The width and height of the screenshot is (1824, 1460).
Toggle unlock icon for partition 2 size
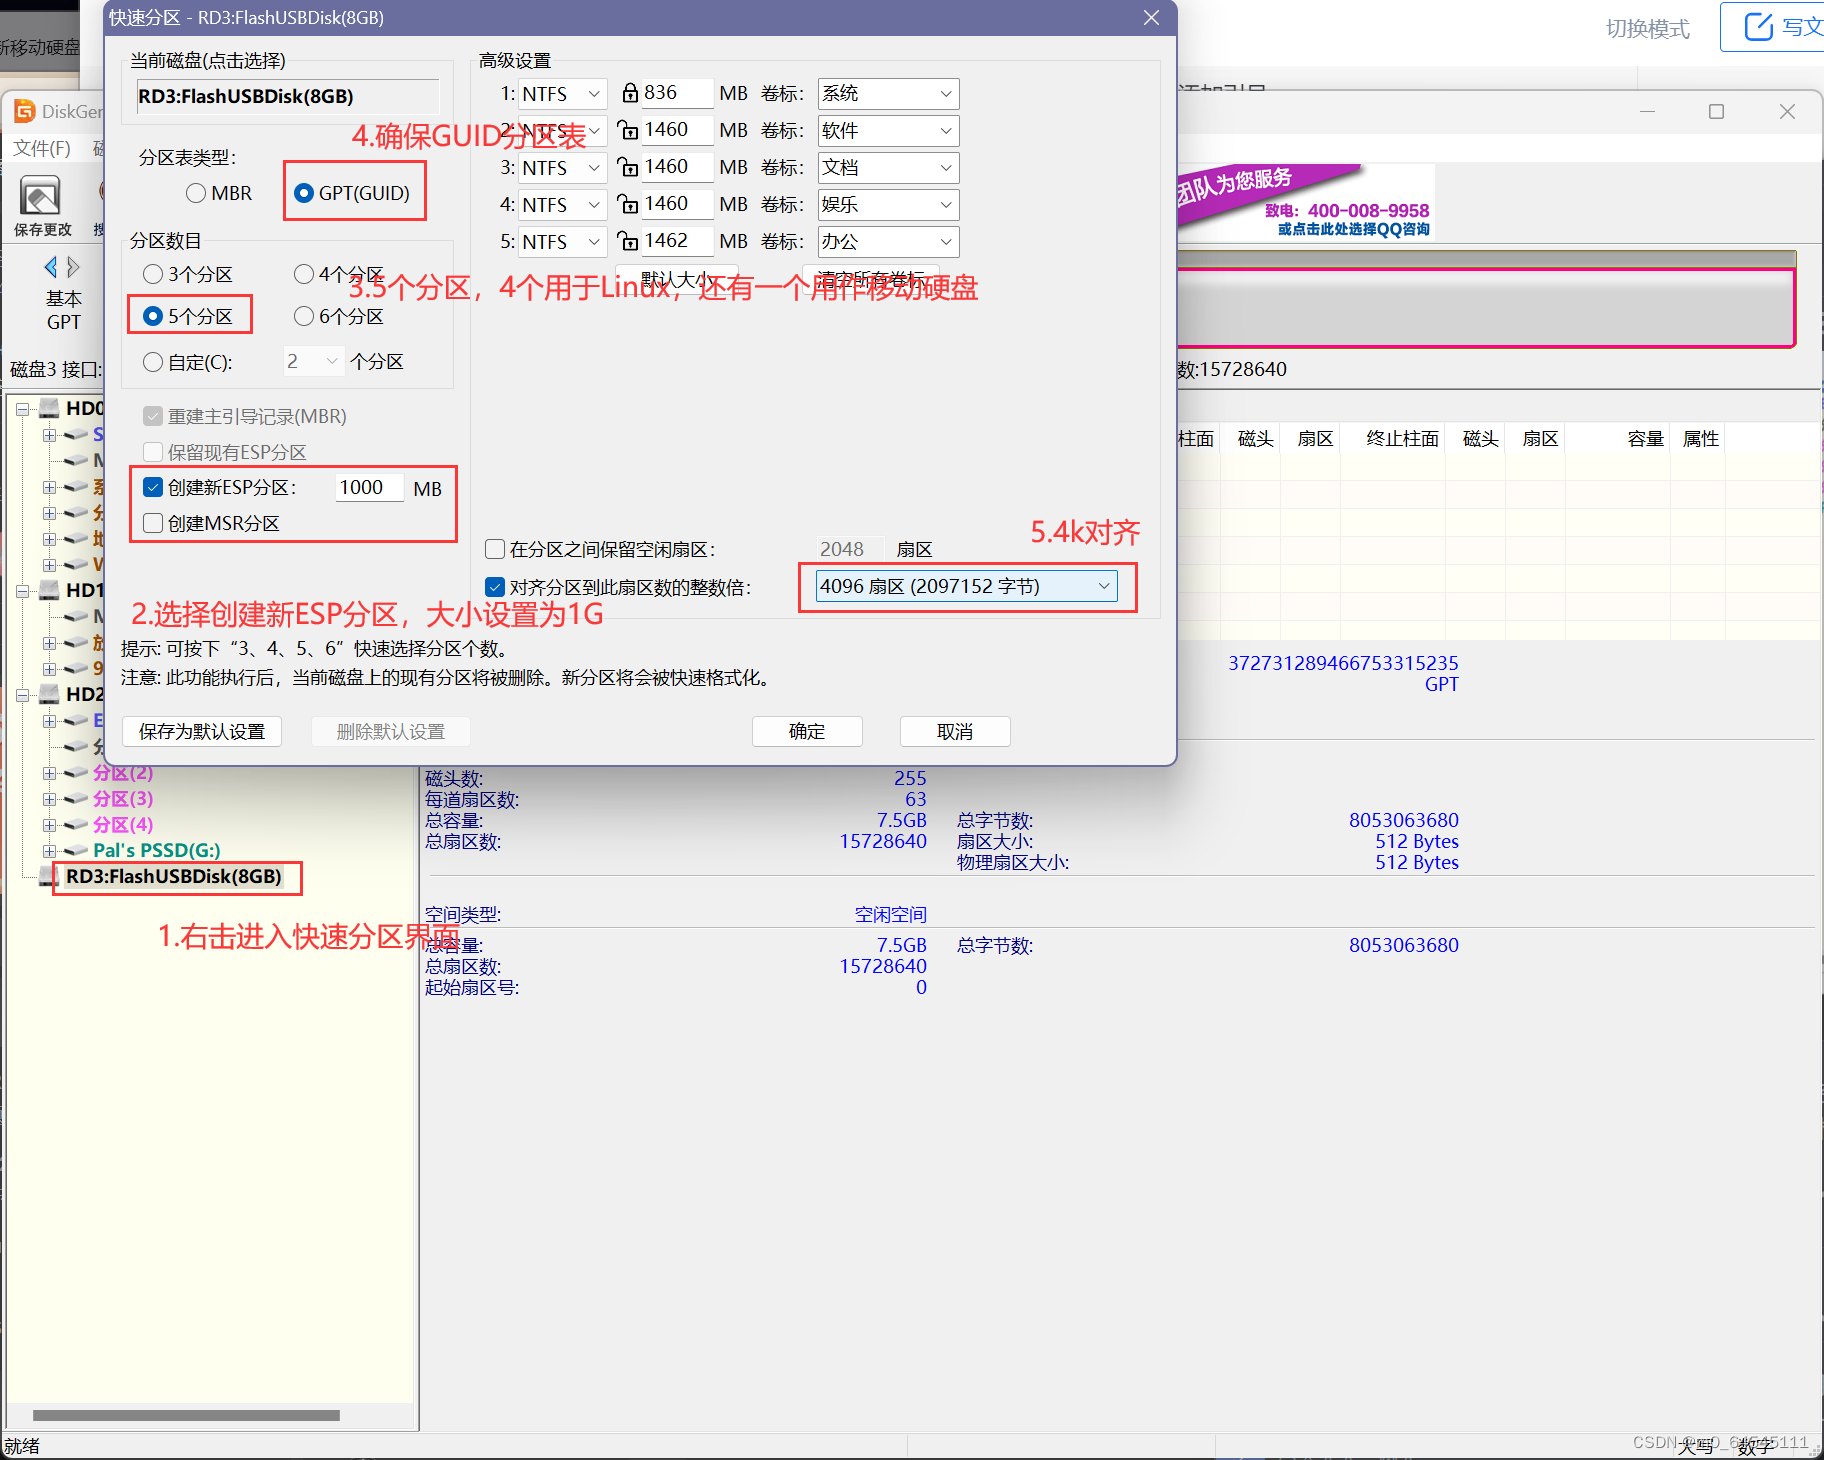[x=628, y=130]
